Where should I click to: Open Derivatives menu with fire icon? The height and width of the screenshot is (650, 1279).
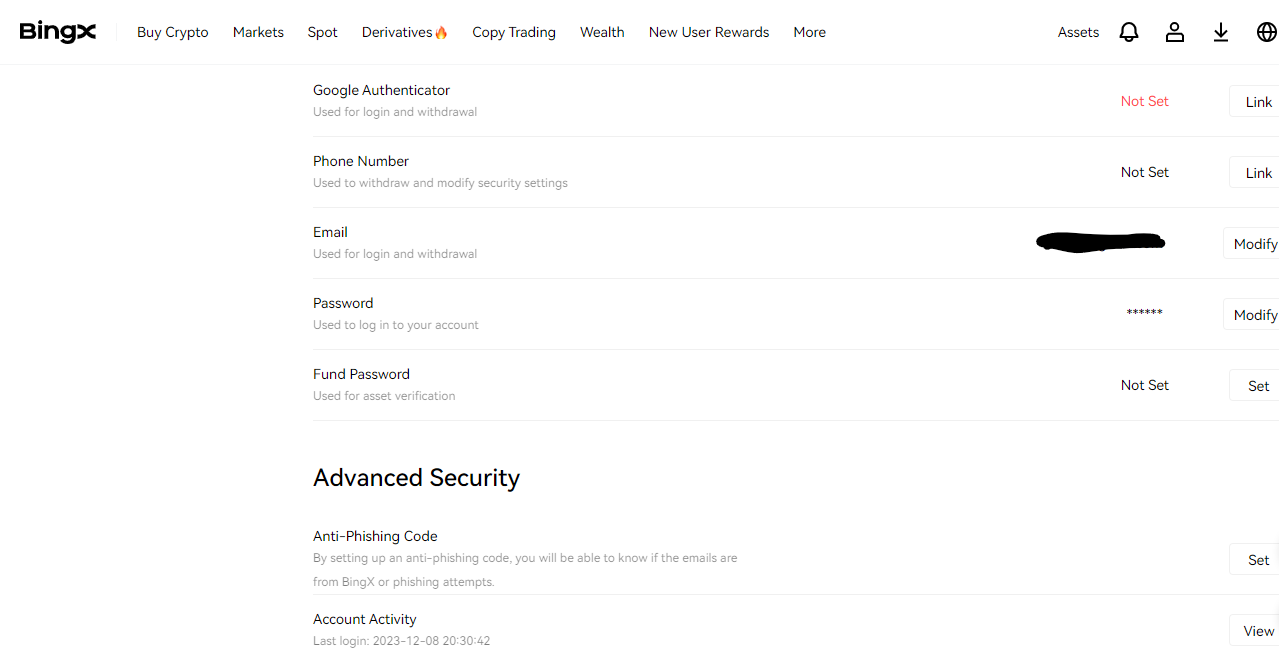(x=405, y=32)
